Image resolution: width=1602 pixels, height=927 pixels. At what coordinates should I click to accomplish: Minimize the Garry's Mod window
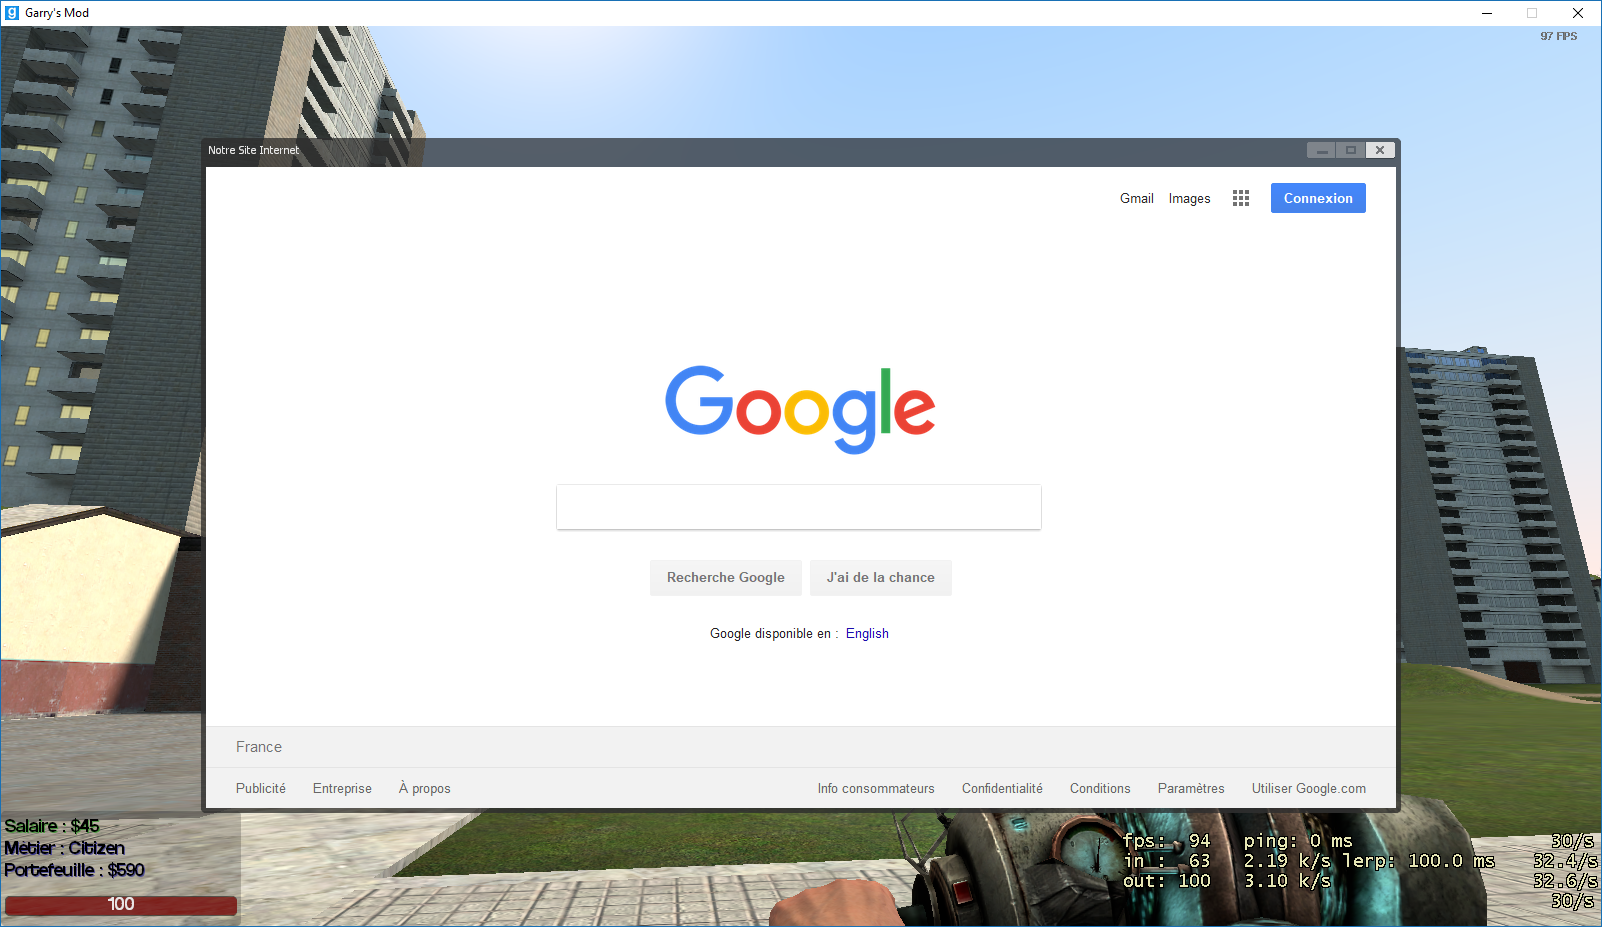point(1487,13)
